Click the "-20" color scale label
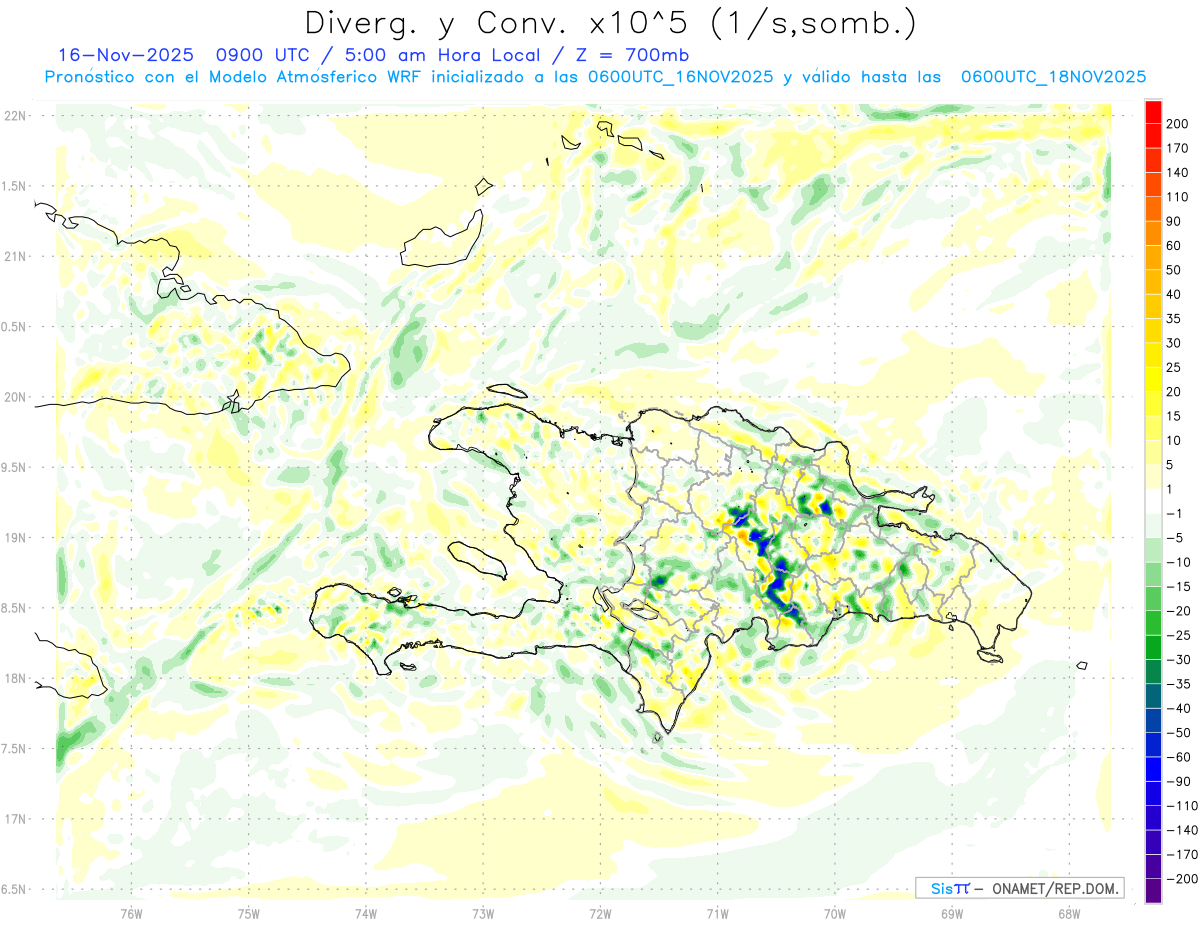Image resolution: width=1200 pixels, height=927 pixels. coord(1178,611)
